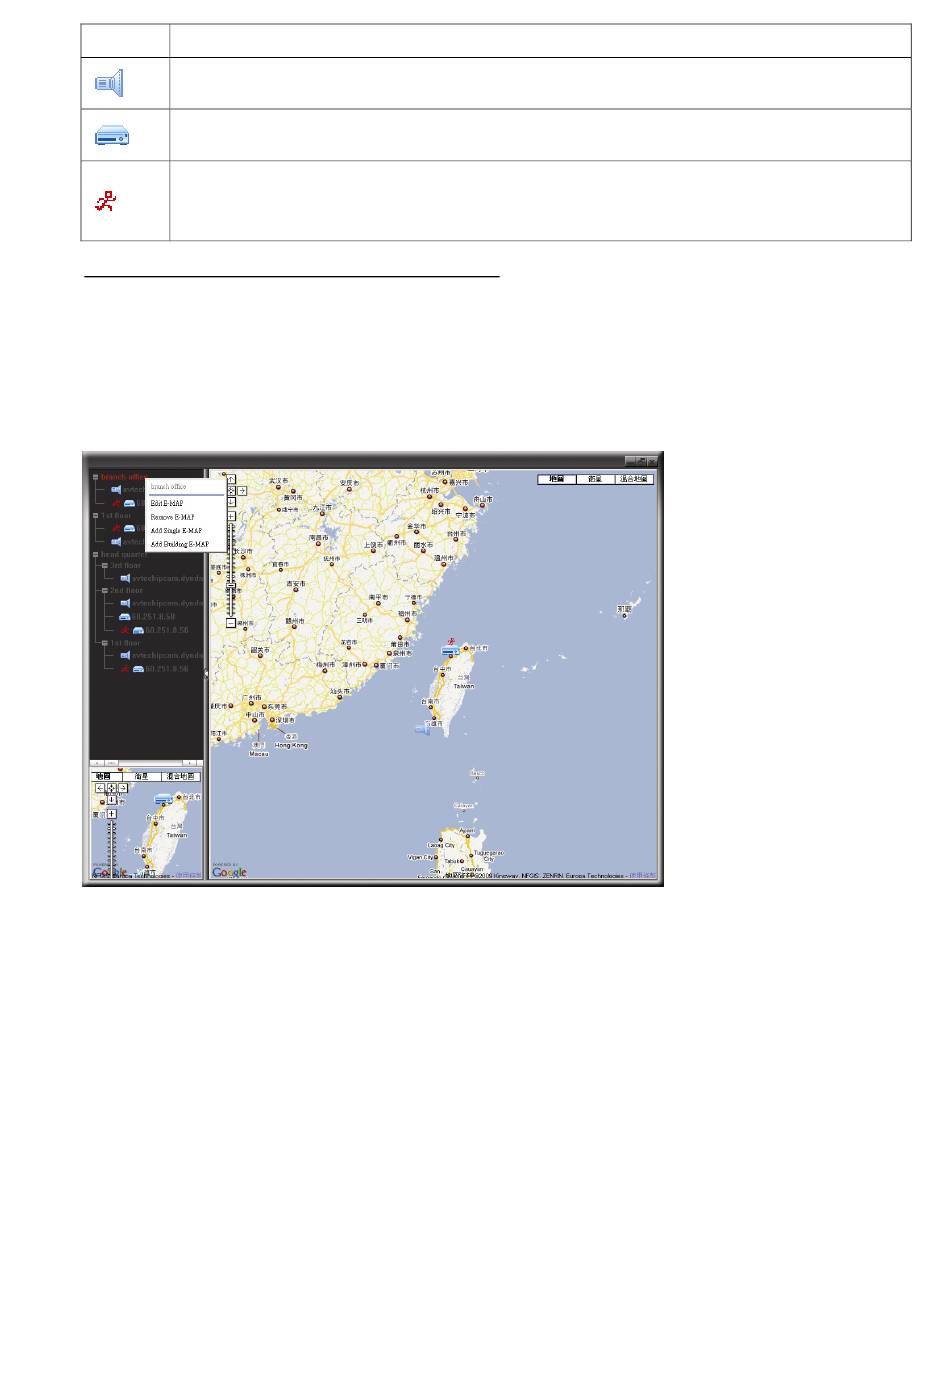Pan mini map down arrow
This screenshot has width=950, height=1380.
pyautogui.click(x=111, y=800)
